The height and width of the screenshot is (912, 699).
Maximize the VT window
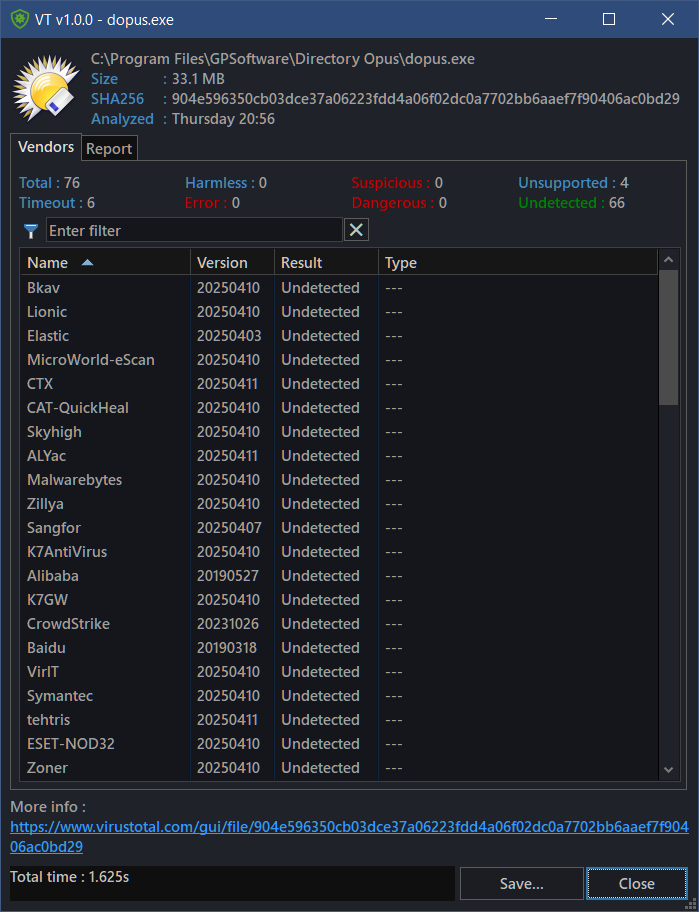pyautogui.click(x=609, y=19)
